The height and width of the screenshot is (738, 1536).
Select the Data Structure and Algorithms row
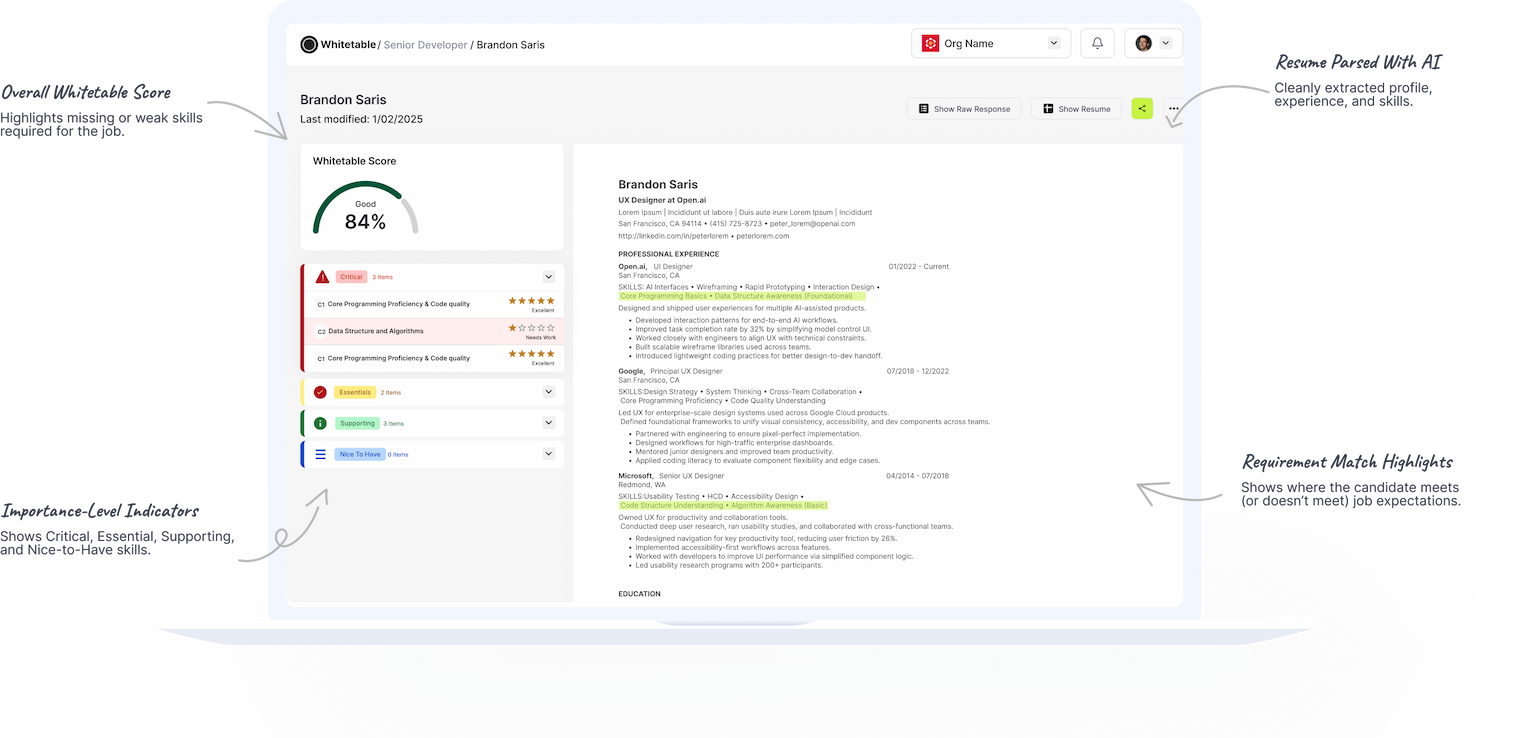point(376,331)
